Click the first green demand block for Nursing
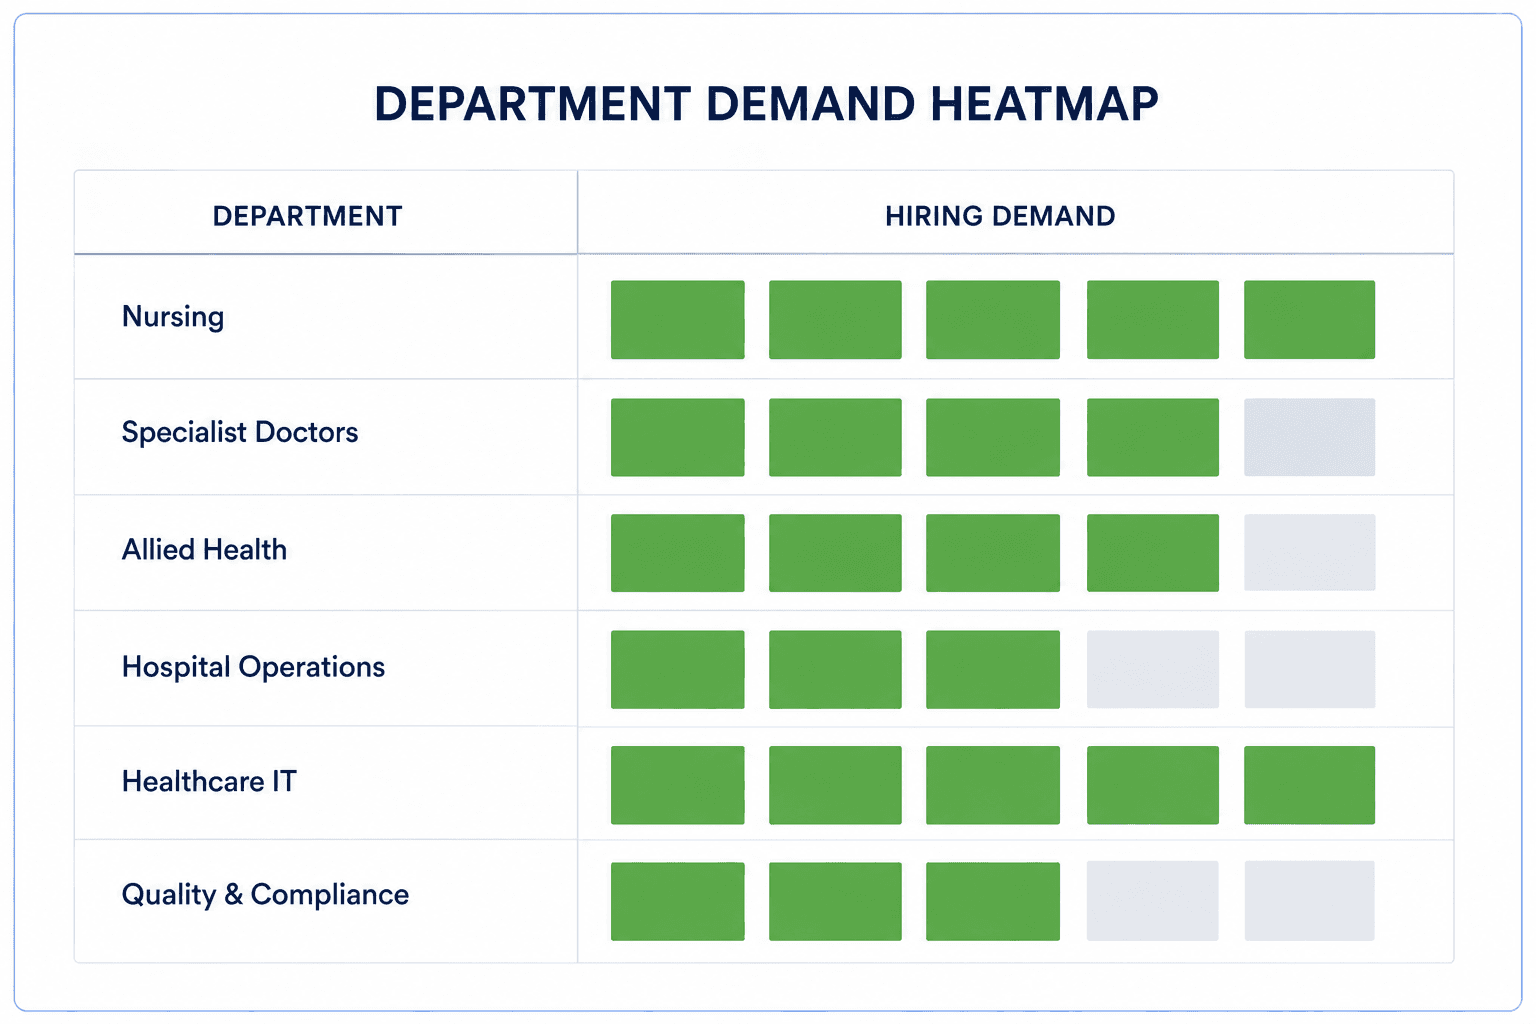This screenshot has width=1536, height=1024. point(678,320)
